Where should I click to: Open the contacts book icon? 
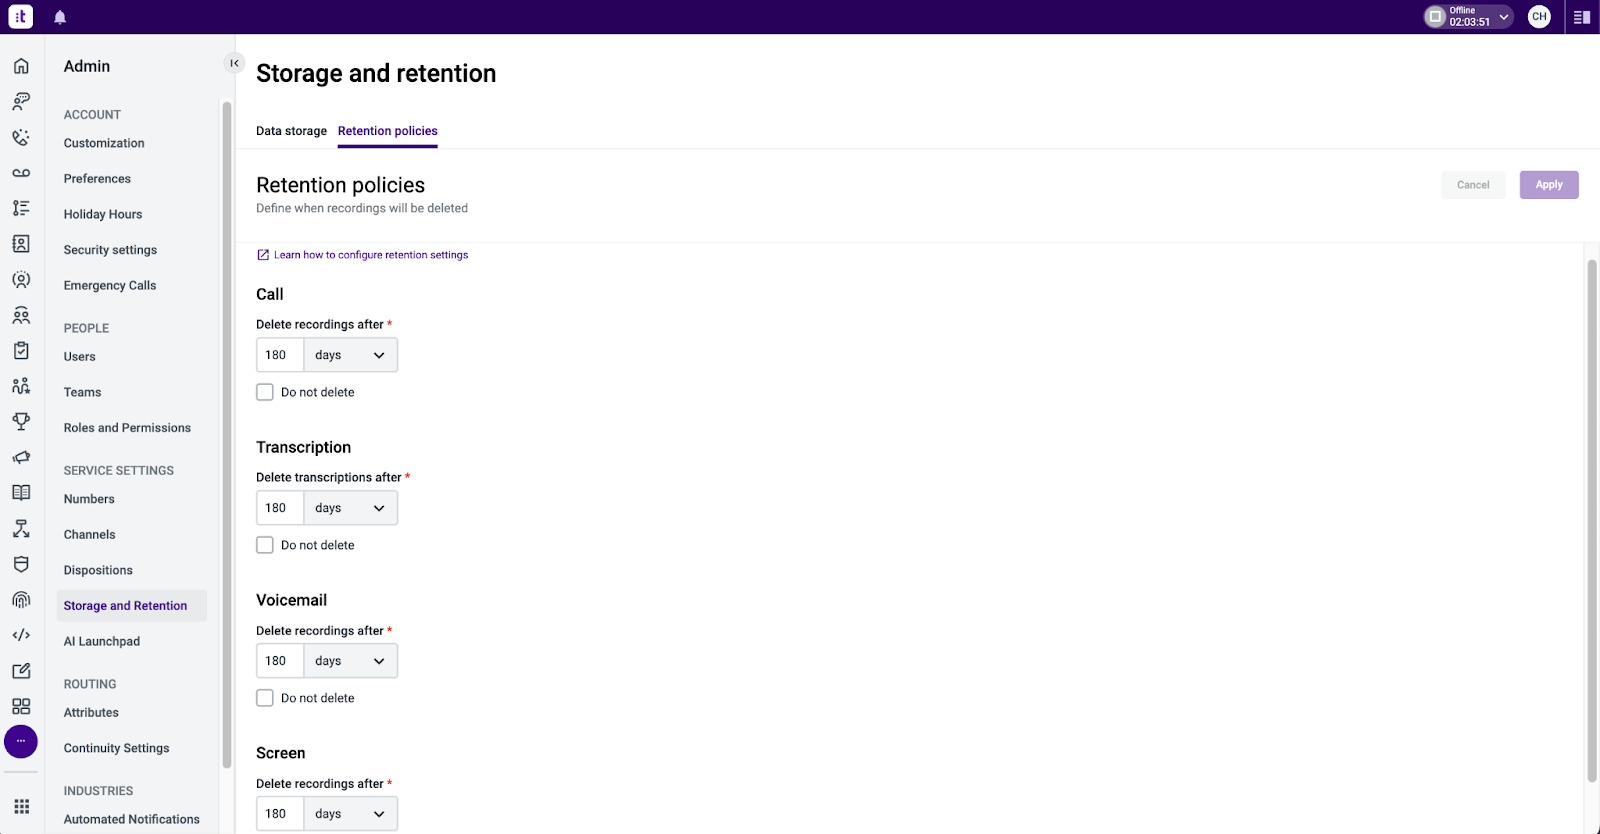[x=21, y=244]
